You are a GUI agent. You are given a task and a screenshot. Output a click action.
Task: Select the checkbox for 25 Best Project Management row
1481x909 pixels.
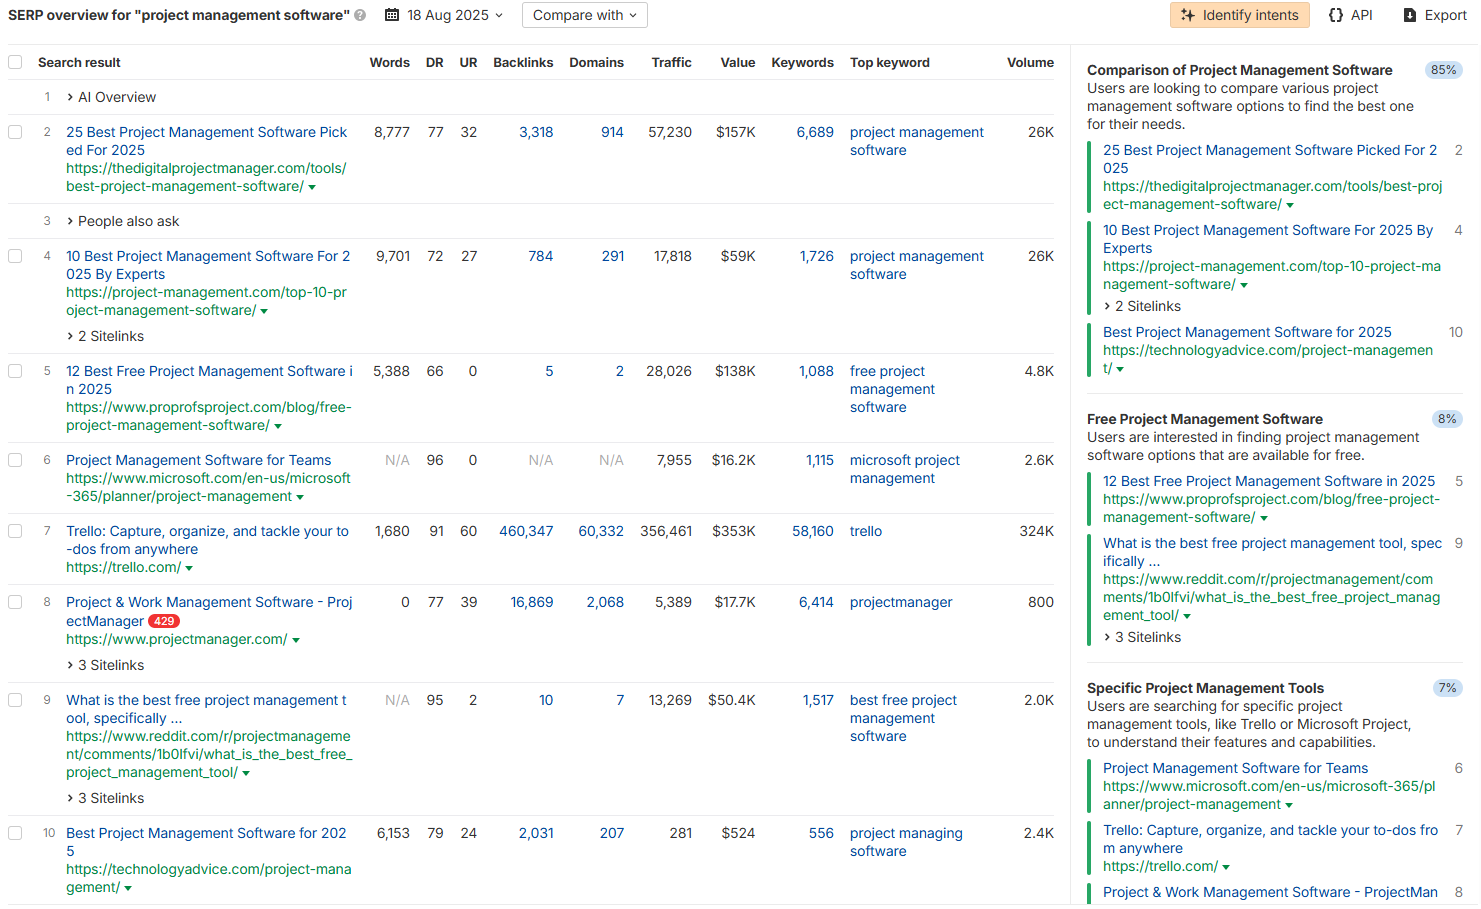[x=15, y=132]
